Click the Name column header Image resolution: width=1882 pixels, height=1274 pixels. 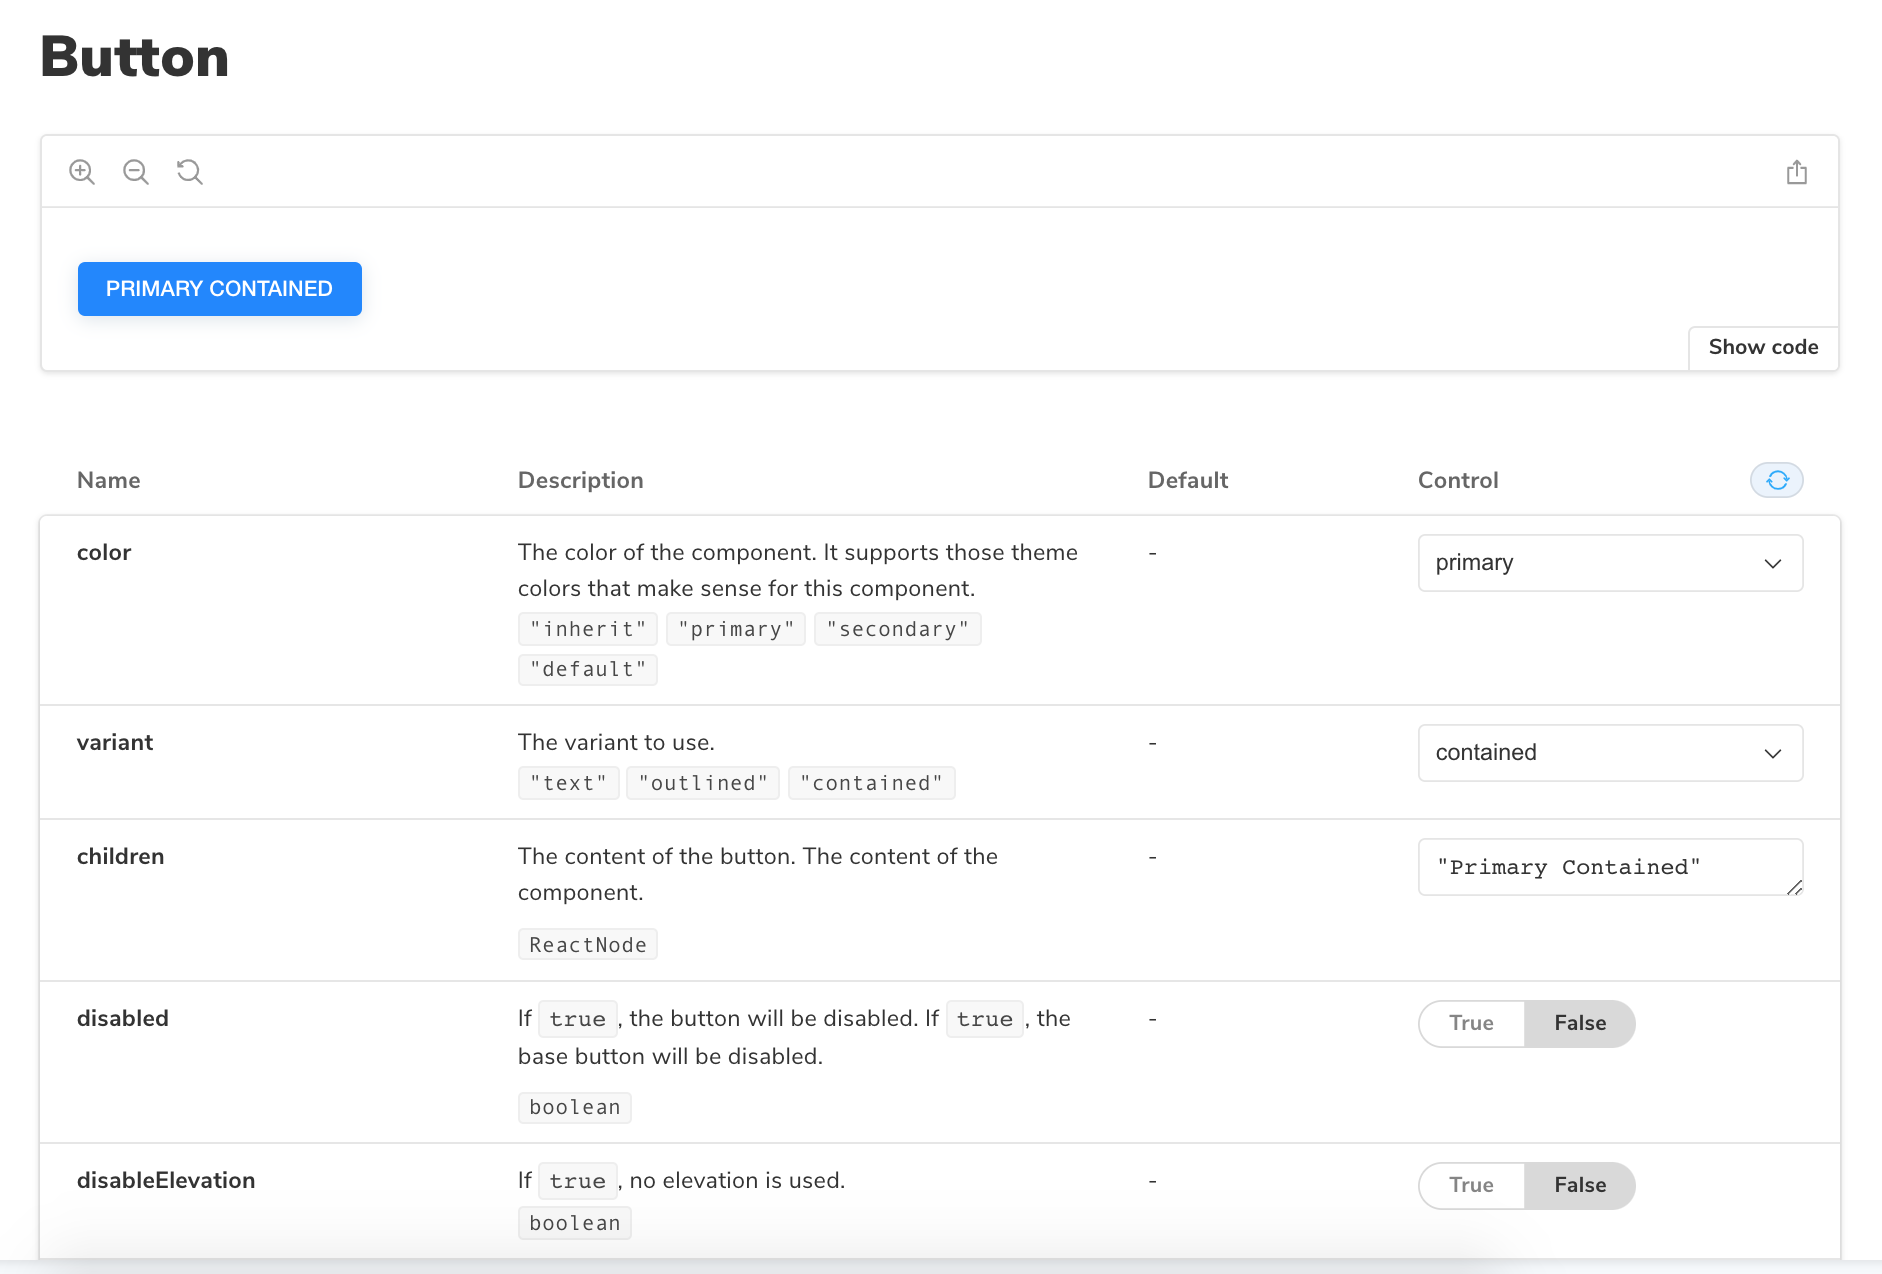[108, 480]
